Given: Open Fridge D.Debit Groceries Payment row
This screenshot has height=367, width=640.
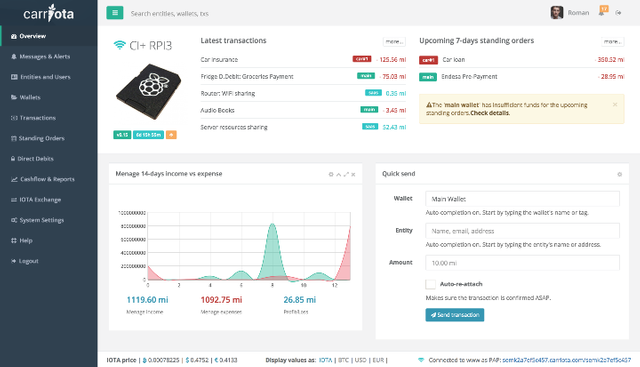Looking at the screenshot, I should click(303, 76).
